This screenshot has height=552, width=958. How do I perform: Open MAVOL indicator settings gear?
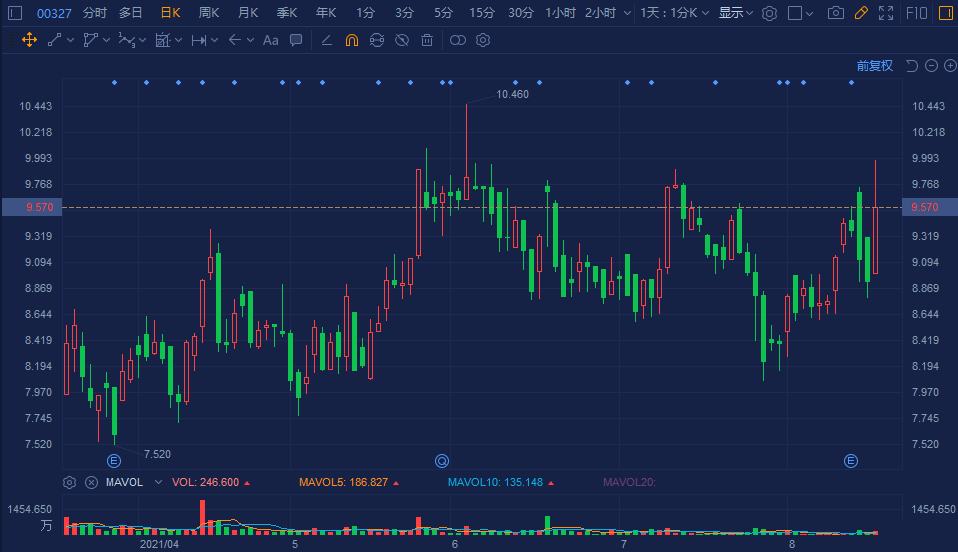[x=70, y=482]
